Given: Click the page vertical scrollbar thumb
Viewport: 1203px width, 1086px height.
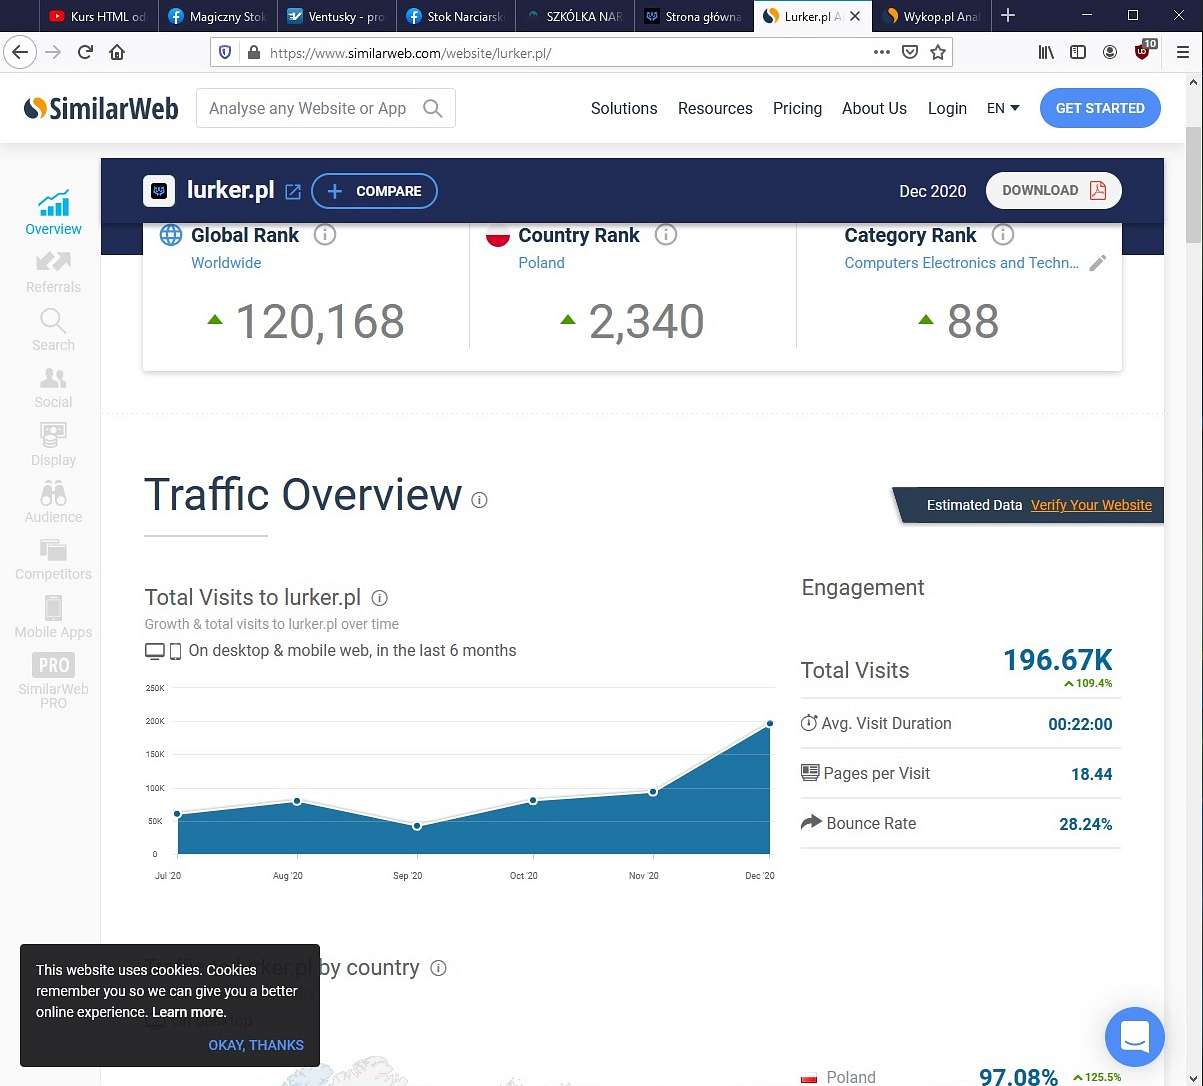Looking at the screenshot, I should tap(1194, 185).
